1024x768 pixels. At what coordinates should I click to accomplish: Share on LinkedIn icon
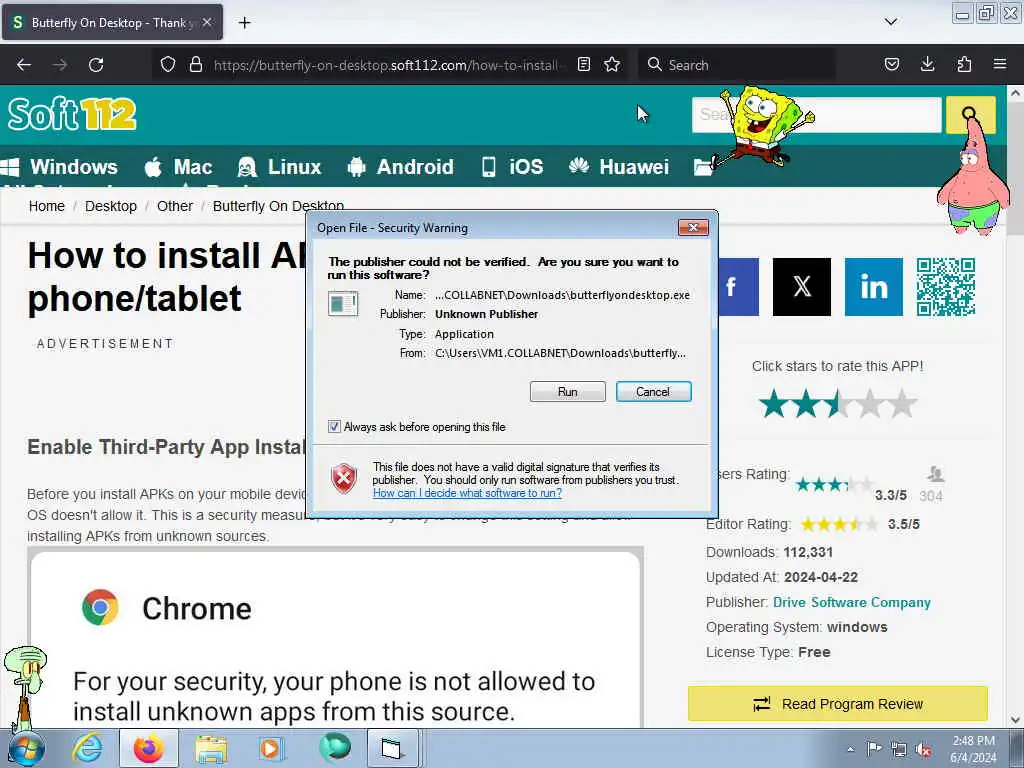point(874,287)
